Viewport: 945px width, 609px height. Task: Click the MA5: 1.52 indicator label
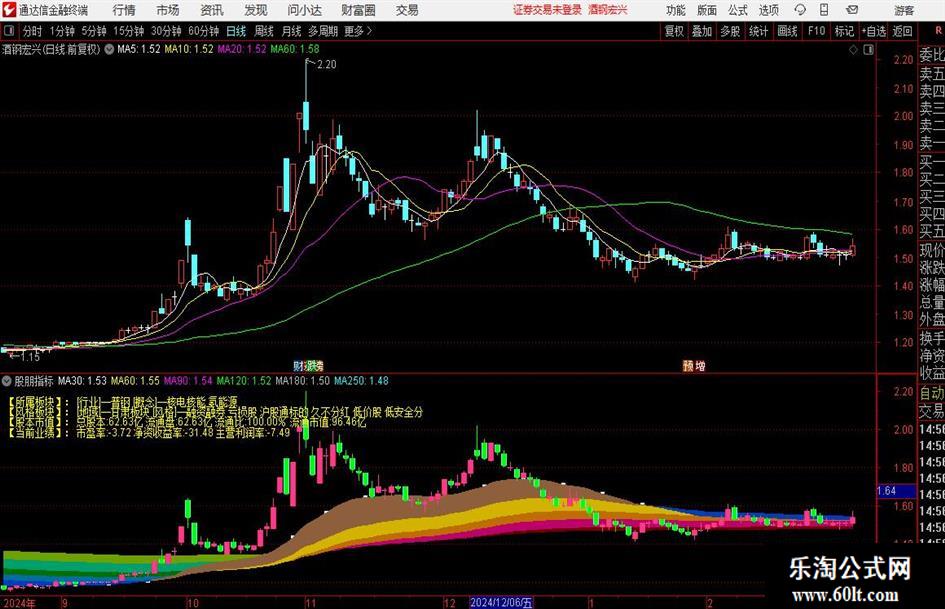pyautogui.click(x=139, y=49)
